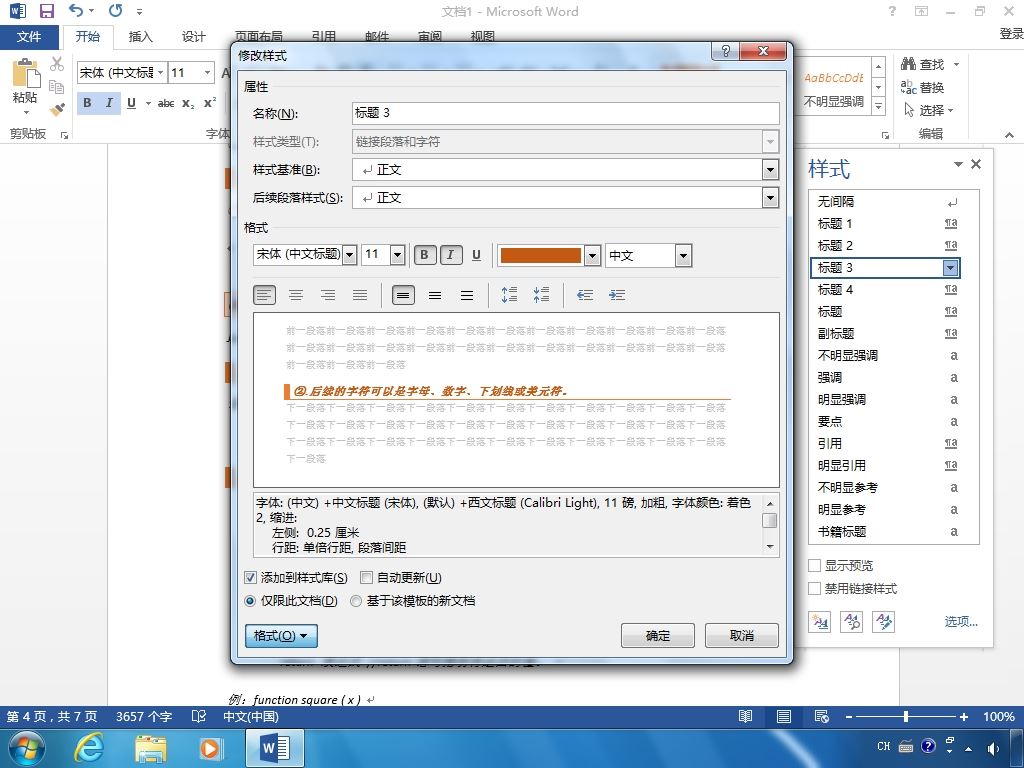Click the ribbon Bold icon
Screen dimensions: 1024x768
click(88, 103)
